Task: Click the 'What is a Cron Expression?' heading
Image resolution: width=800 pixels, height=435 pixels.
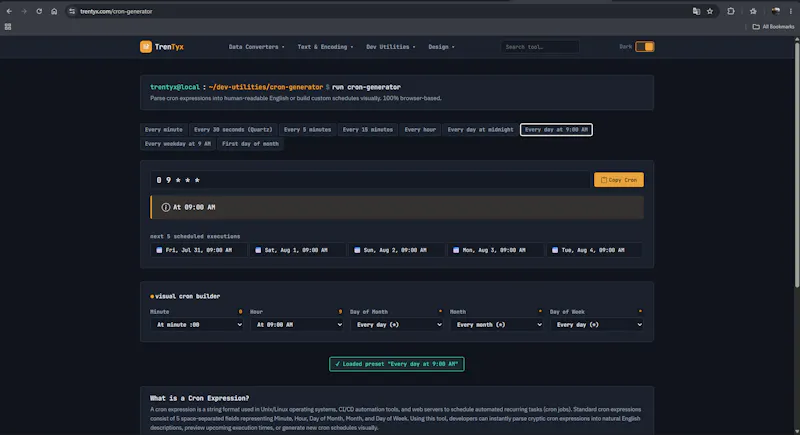Action: click(x=199, y=398)
